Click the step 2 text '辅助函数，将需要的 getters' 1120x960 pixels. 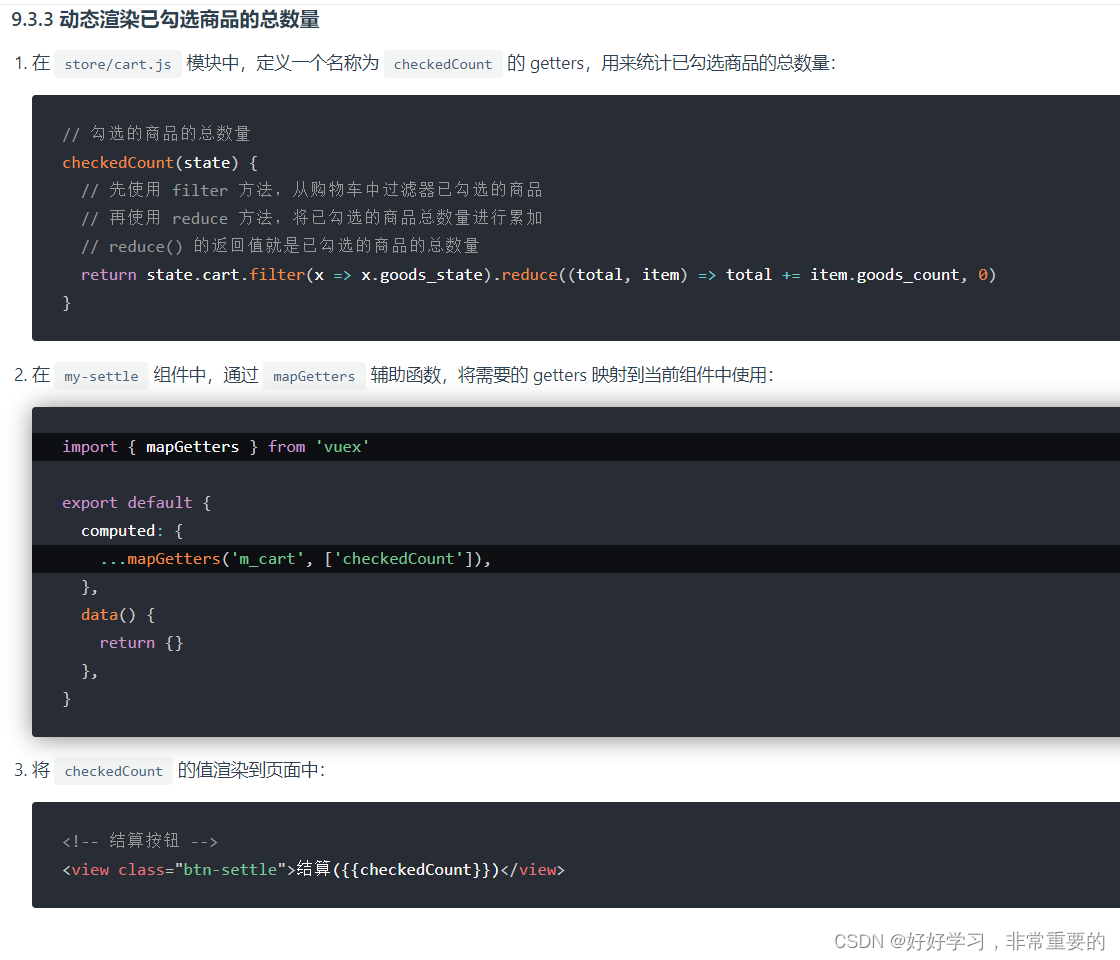(x=479, y=375)
